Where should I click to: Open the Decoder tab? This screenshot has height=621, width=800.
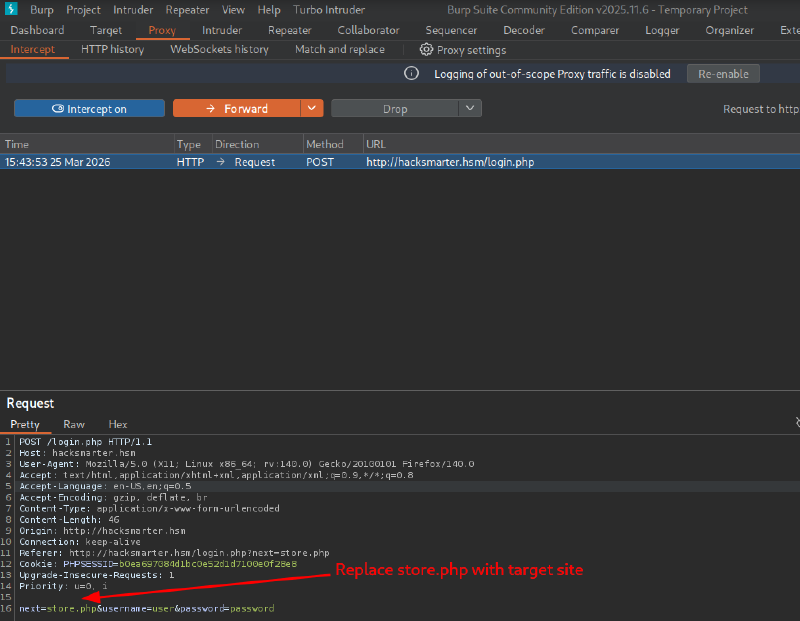pos(524,30)
